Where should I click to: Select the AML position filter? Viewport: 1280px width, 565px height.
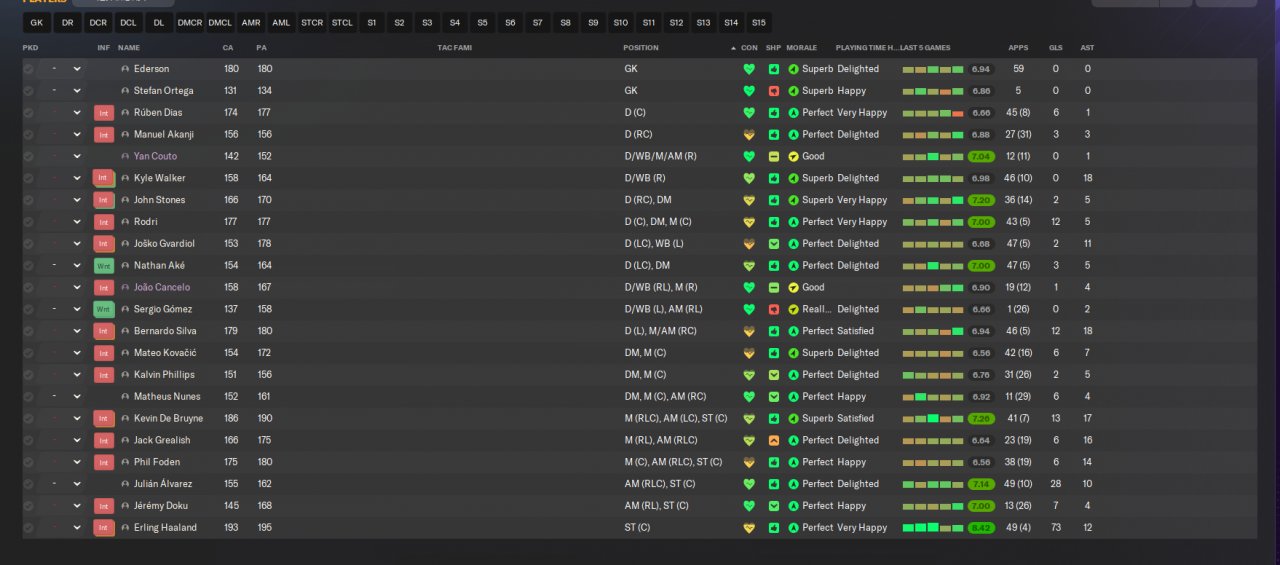pos(281,22)
